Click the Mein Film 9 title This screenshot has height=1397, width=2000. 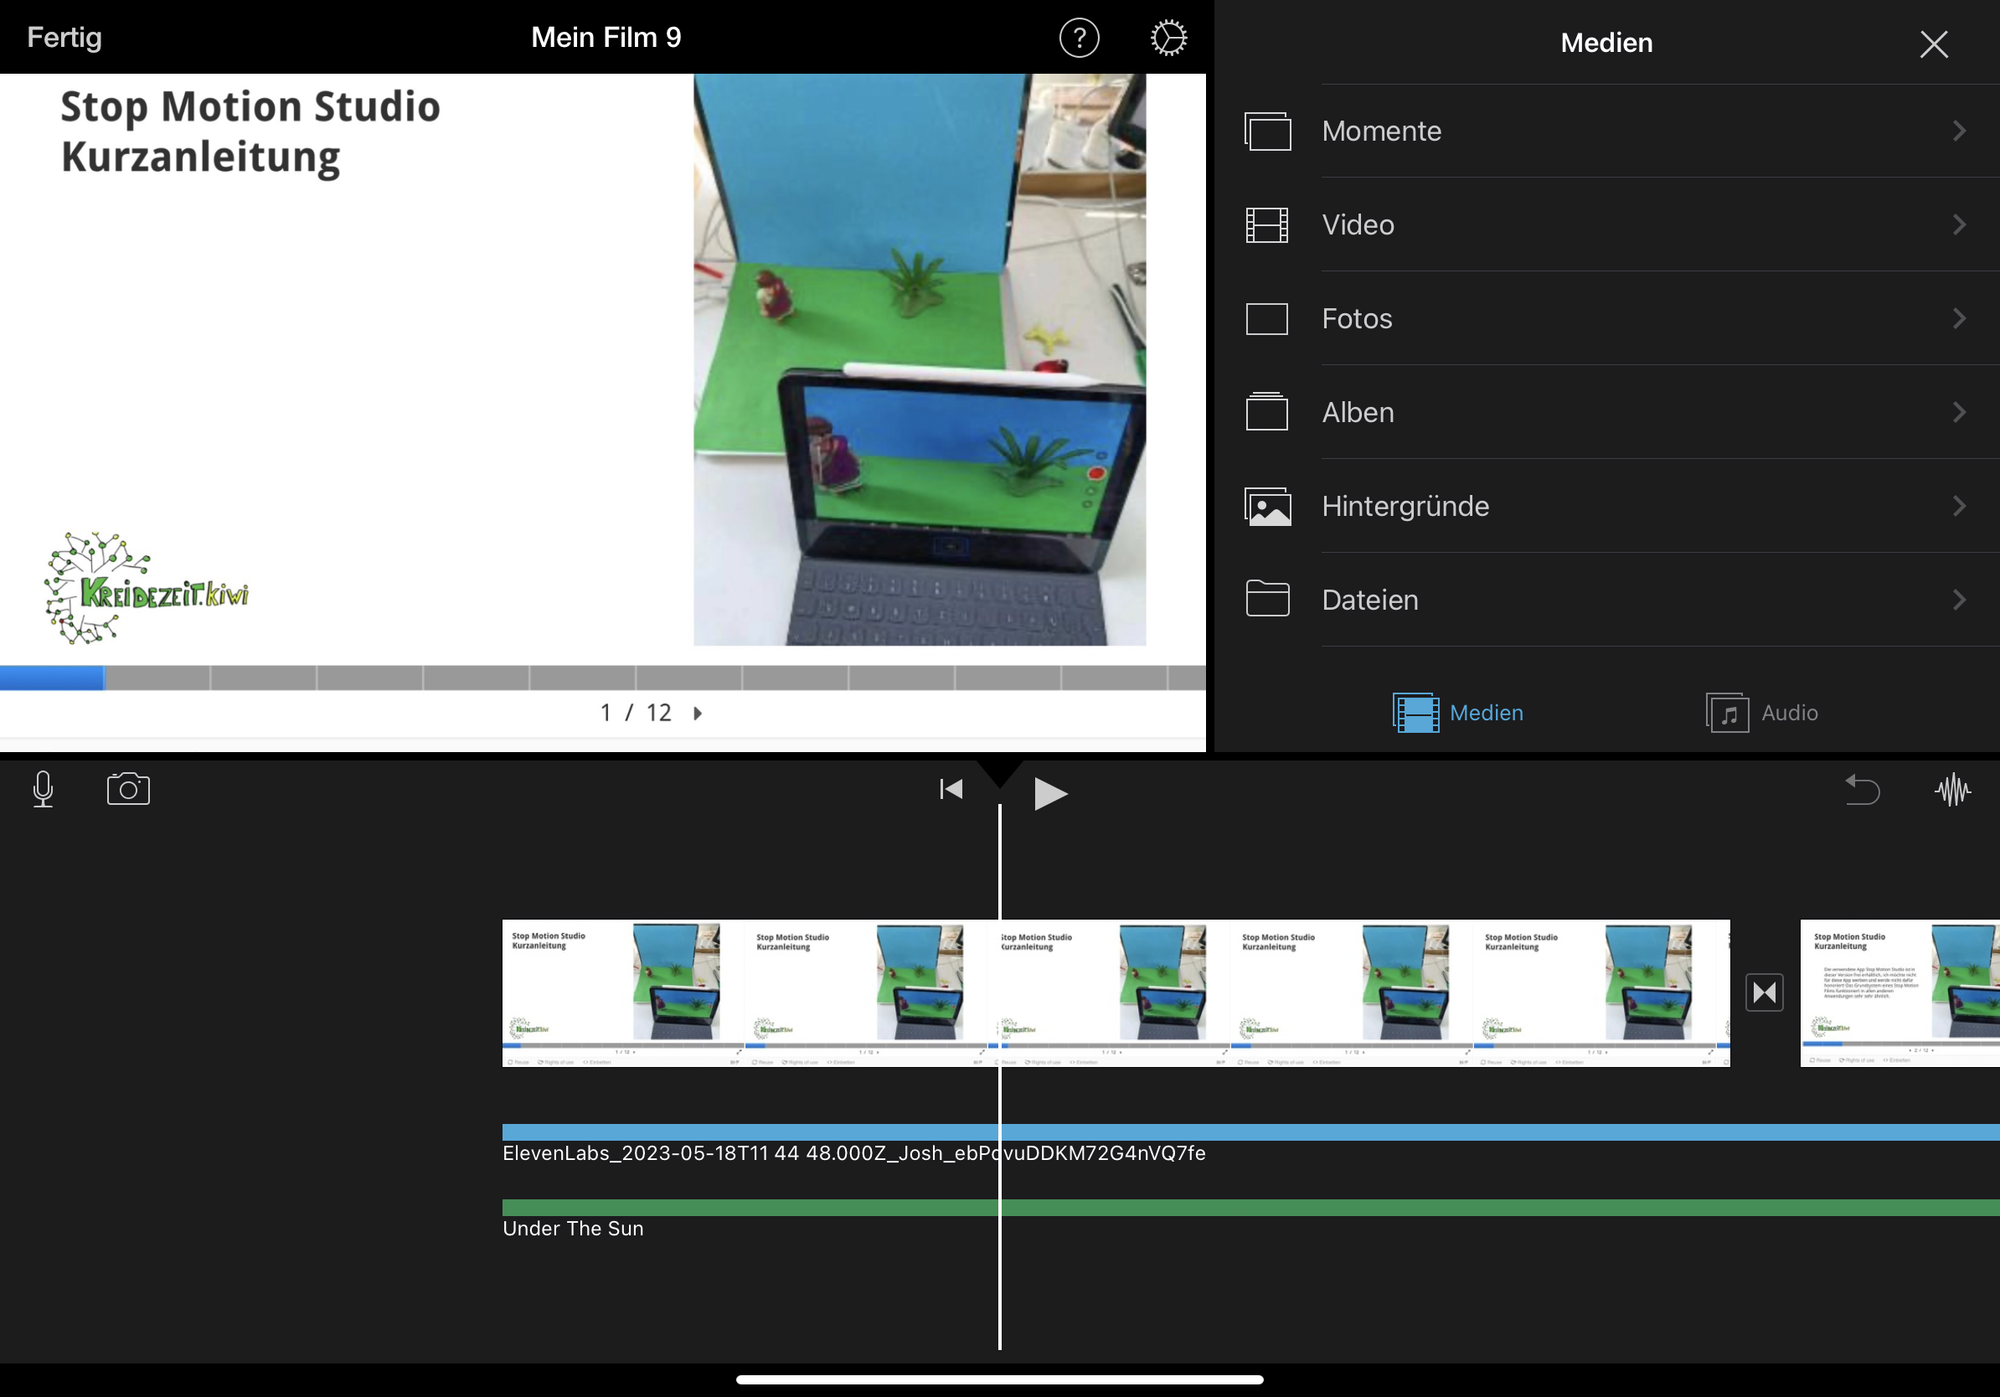pos(606,38)
